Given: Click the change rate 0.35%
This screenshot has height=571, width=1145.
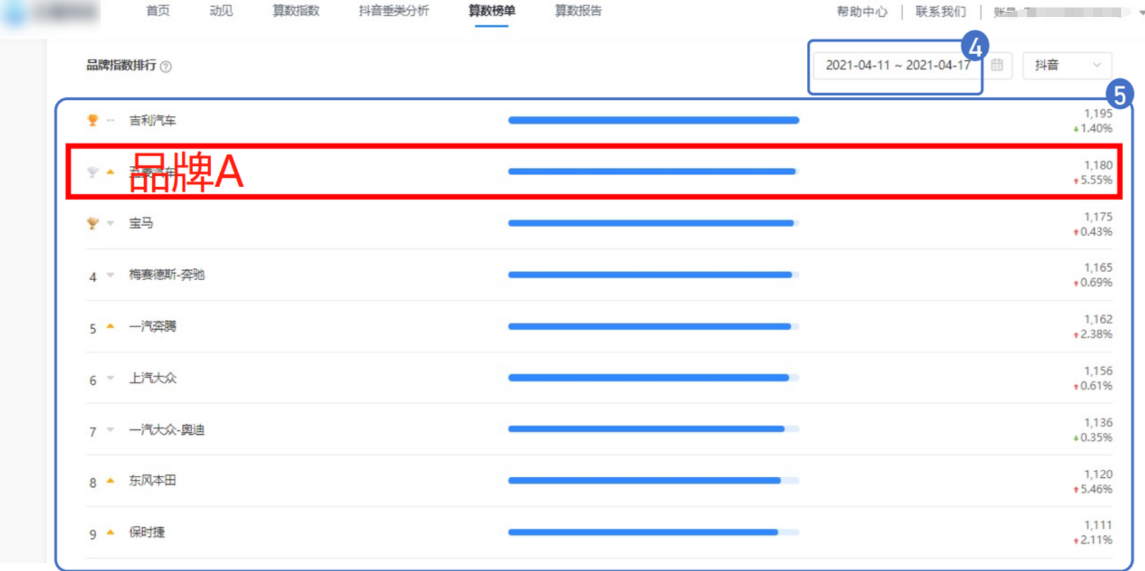Looking at the screenshot, I should tap(1096, 437).
